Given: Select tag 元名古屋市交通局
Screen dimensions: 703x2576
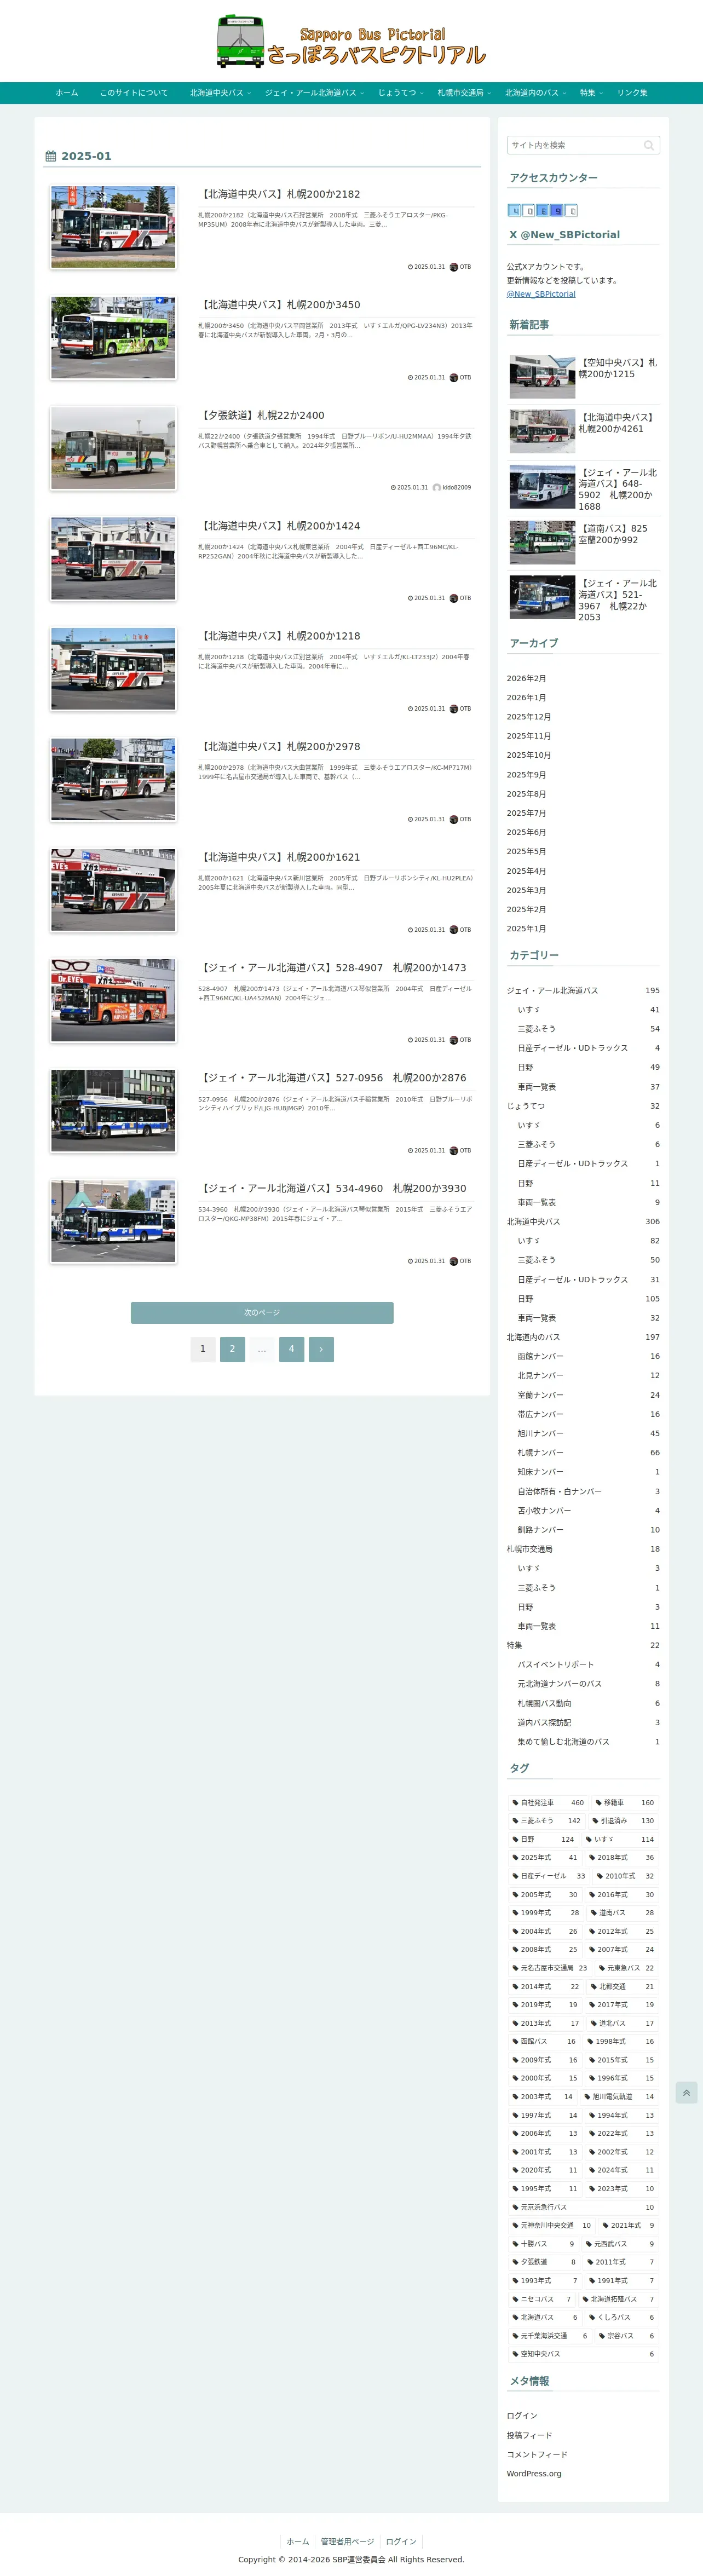Looking at the screenshot, I should [x=549, y=1968].
